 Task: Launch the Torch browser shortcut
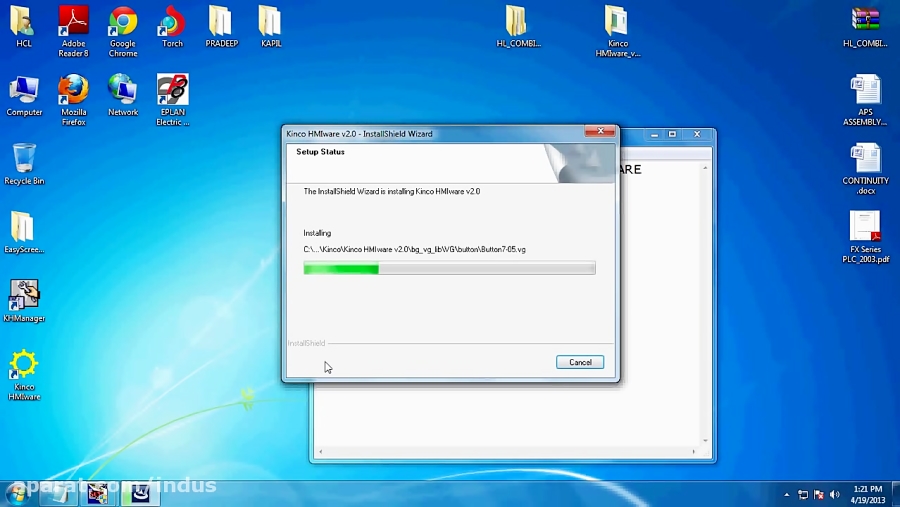tap(172, 26)
